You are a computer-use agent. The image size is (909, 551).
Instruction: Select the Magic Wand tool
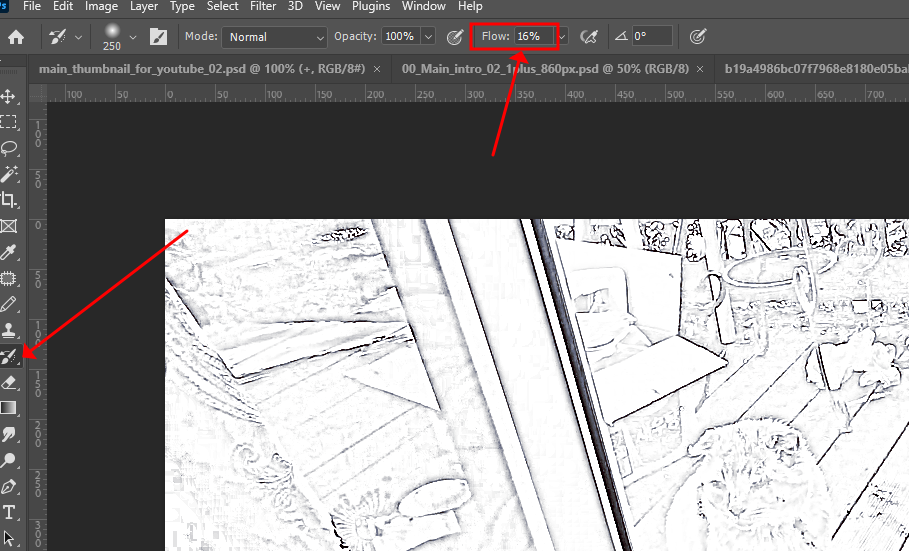pos(8,174)
